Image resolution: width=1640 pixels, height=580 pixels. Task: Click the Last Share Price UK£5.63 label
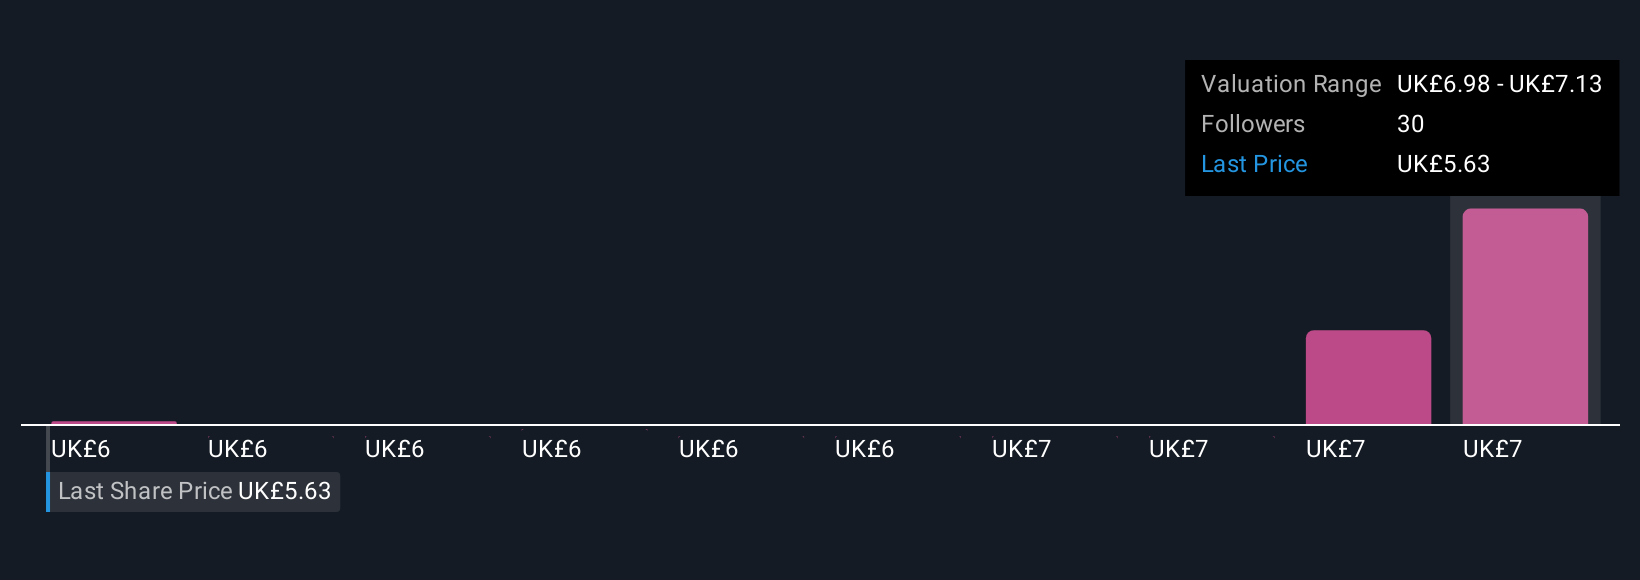[x=194, y=491]
